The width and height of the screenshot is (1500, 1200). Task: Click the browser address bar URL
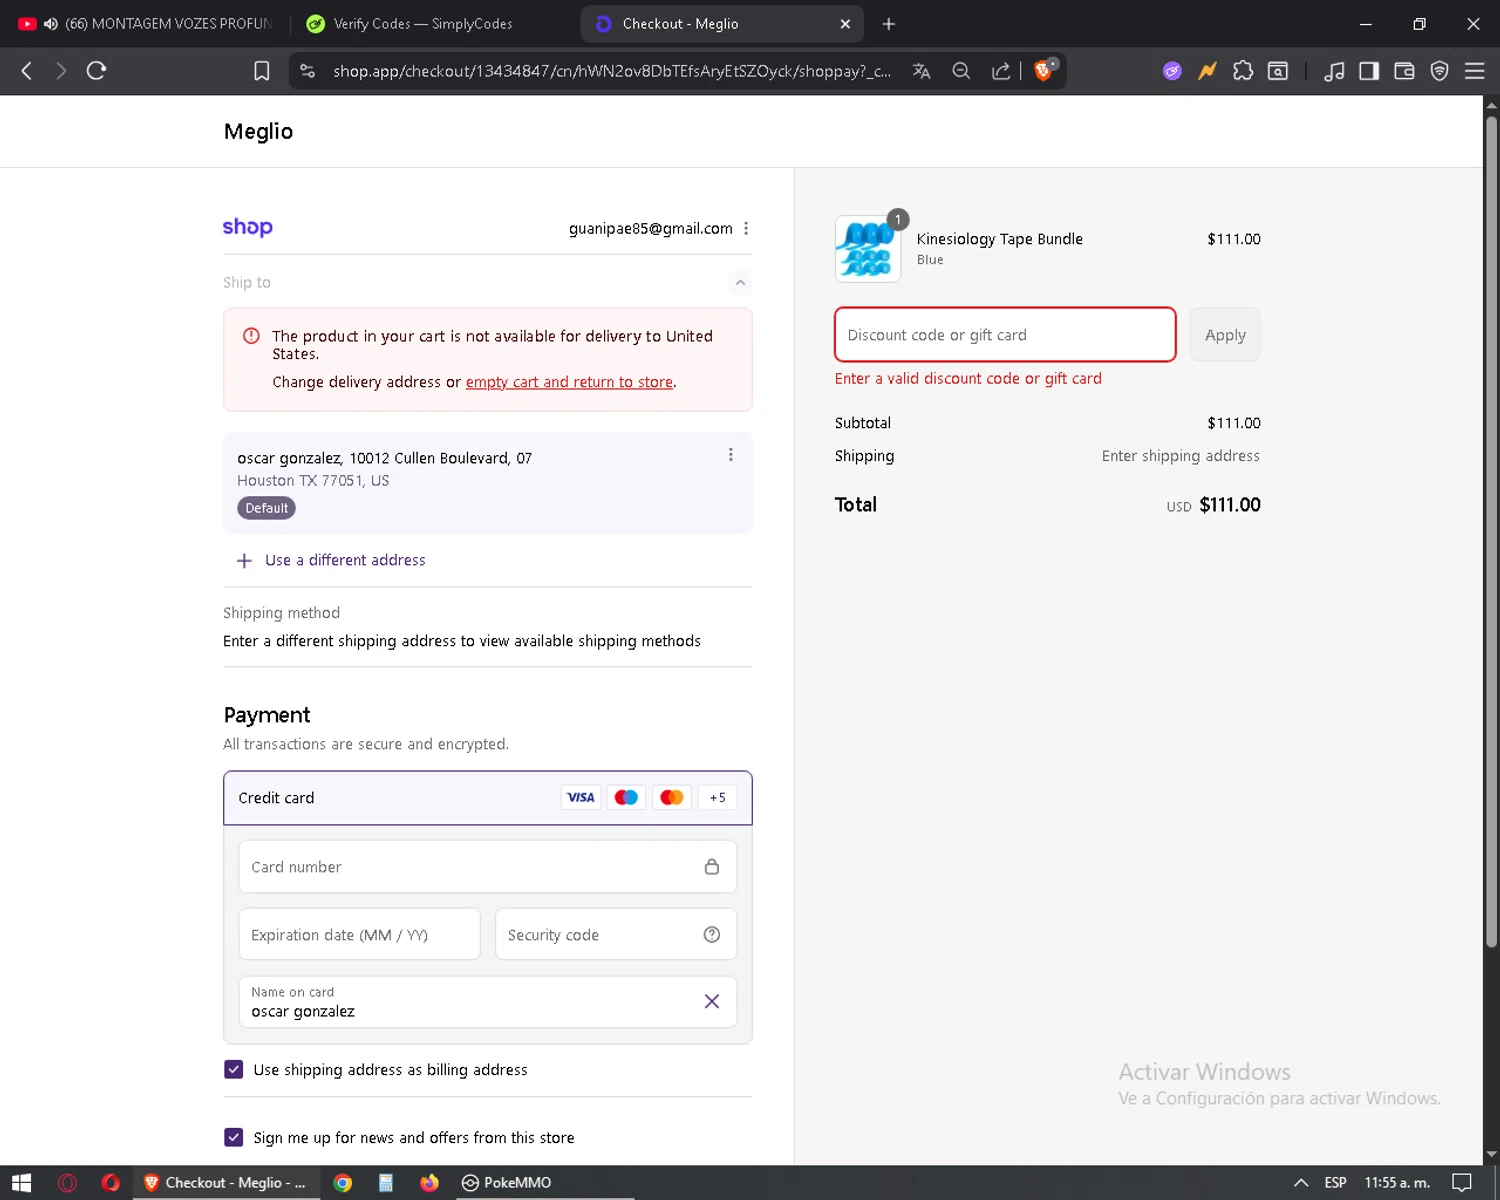click(x=611, y=71)
